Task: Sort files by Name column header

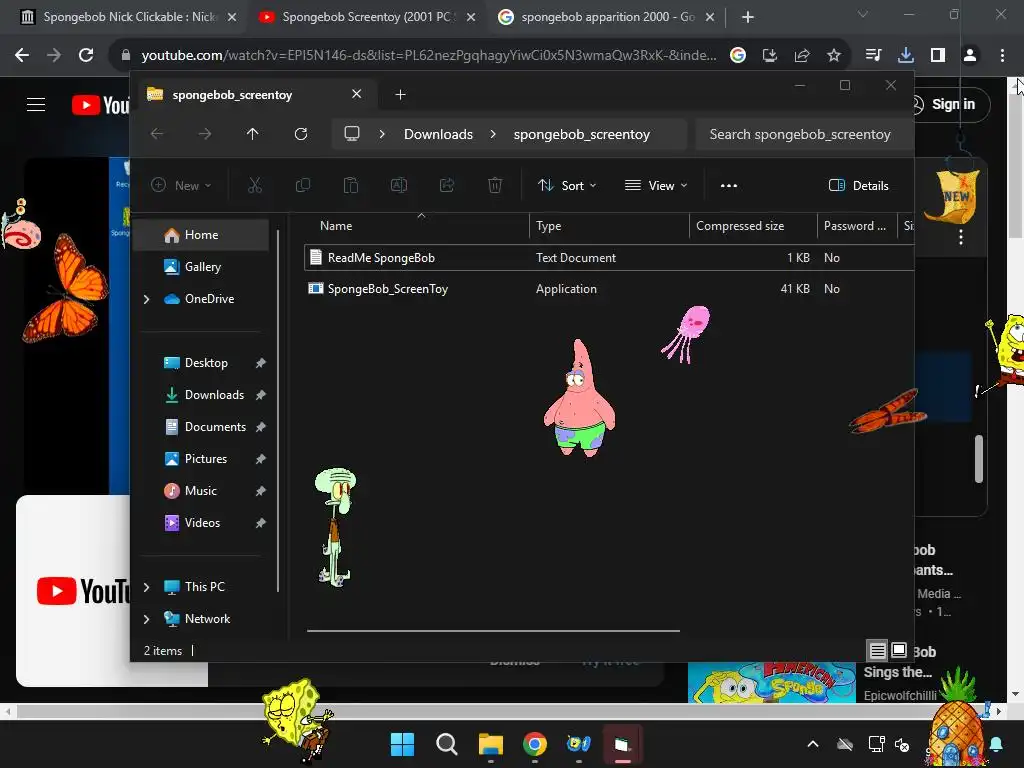Action: 336,226
